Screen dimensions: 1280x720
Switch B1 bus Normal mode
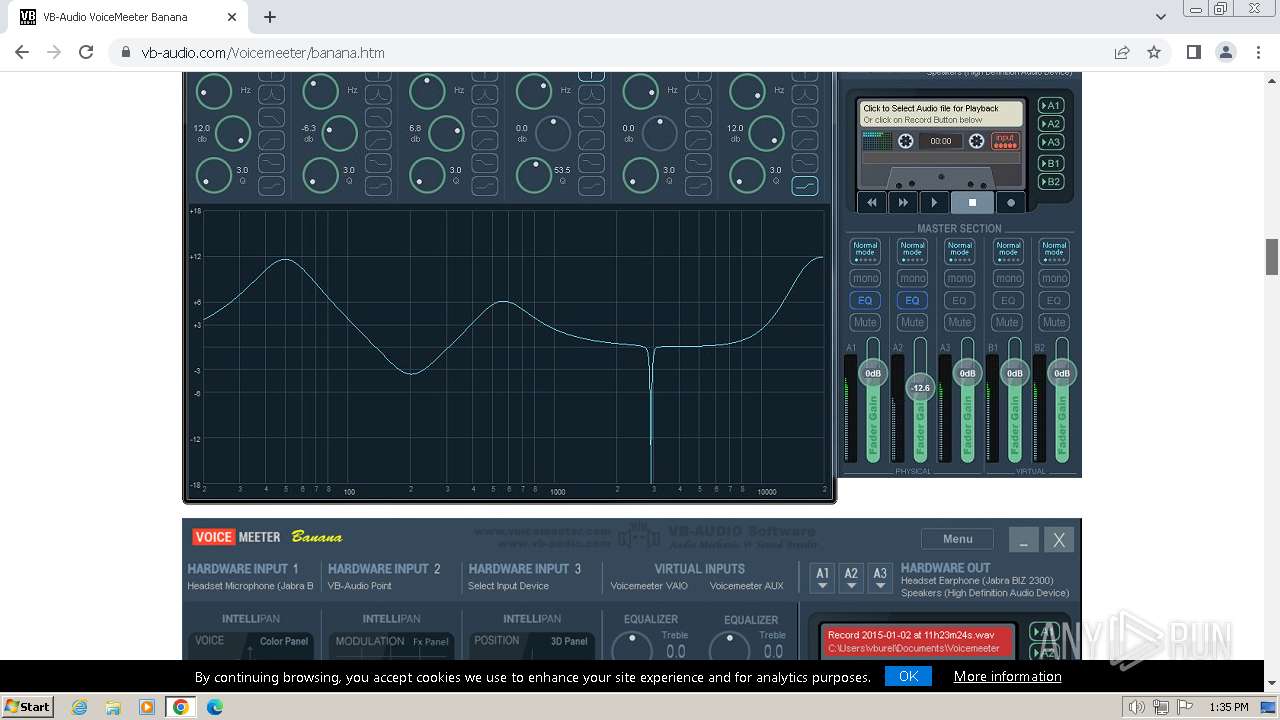(x=1008, y=251)
